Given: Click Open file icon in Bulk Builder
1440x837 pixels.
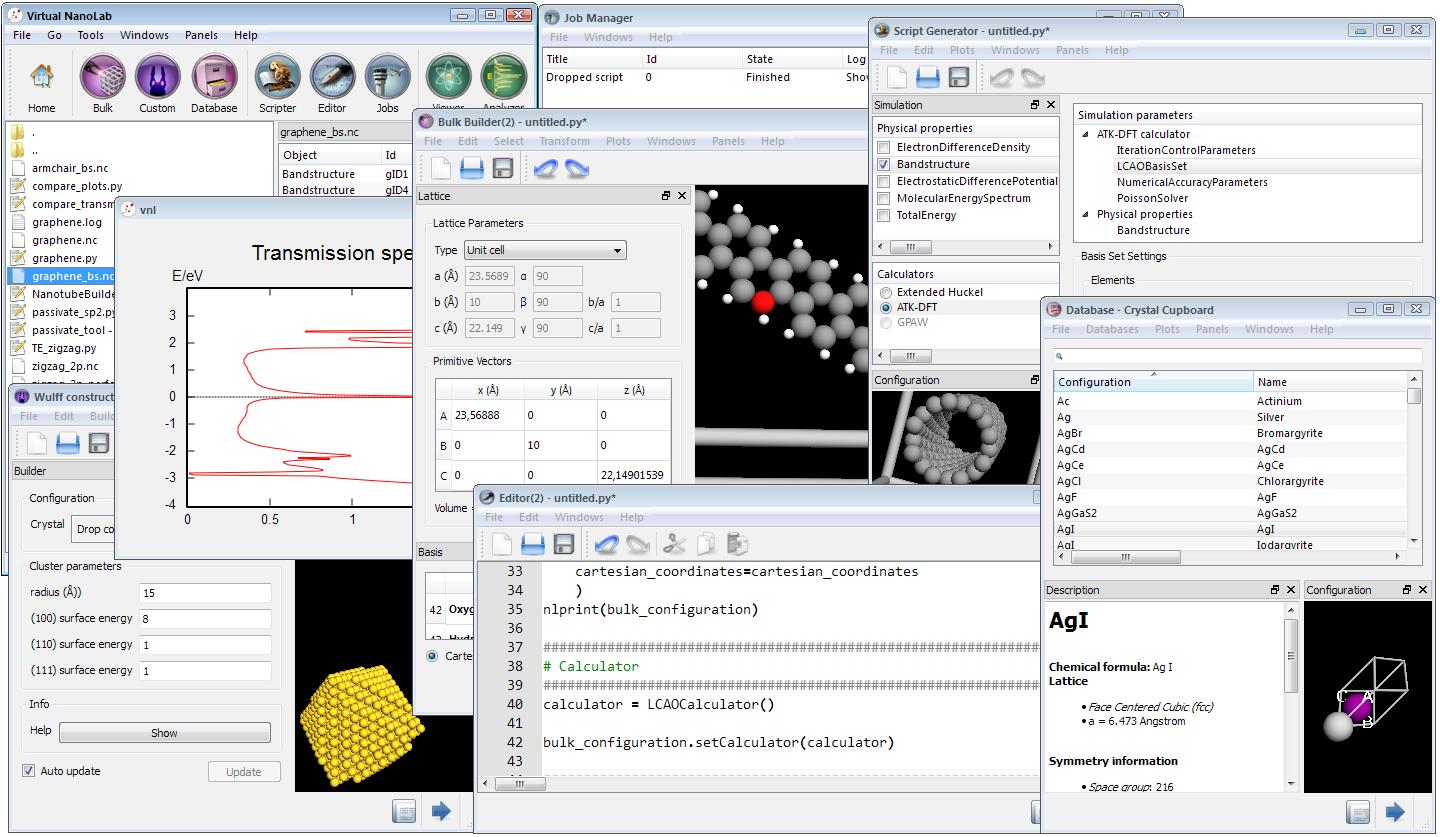Looking at the screenshot, I should [x=471, y=168].
